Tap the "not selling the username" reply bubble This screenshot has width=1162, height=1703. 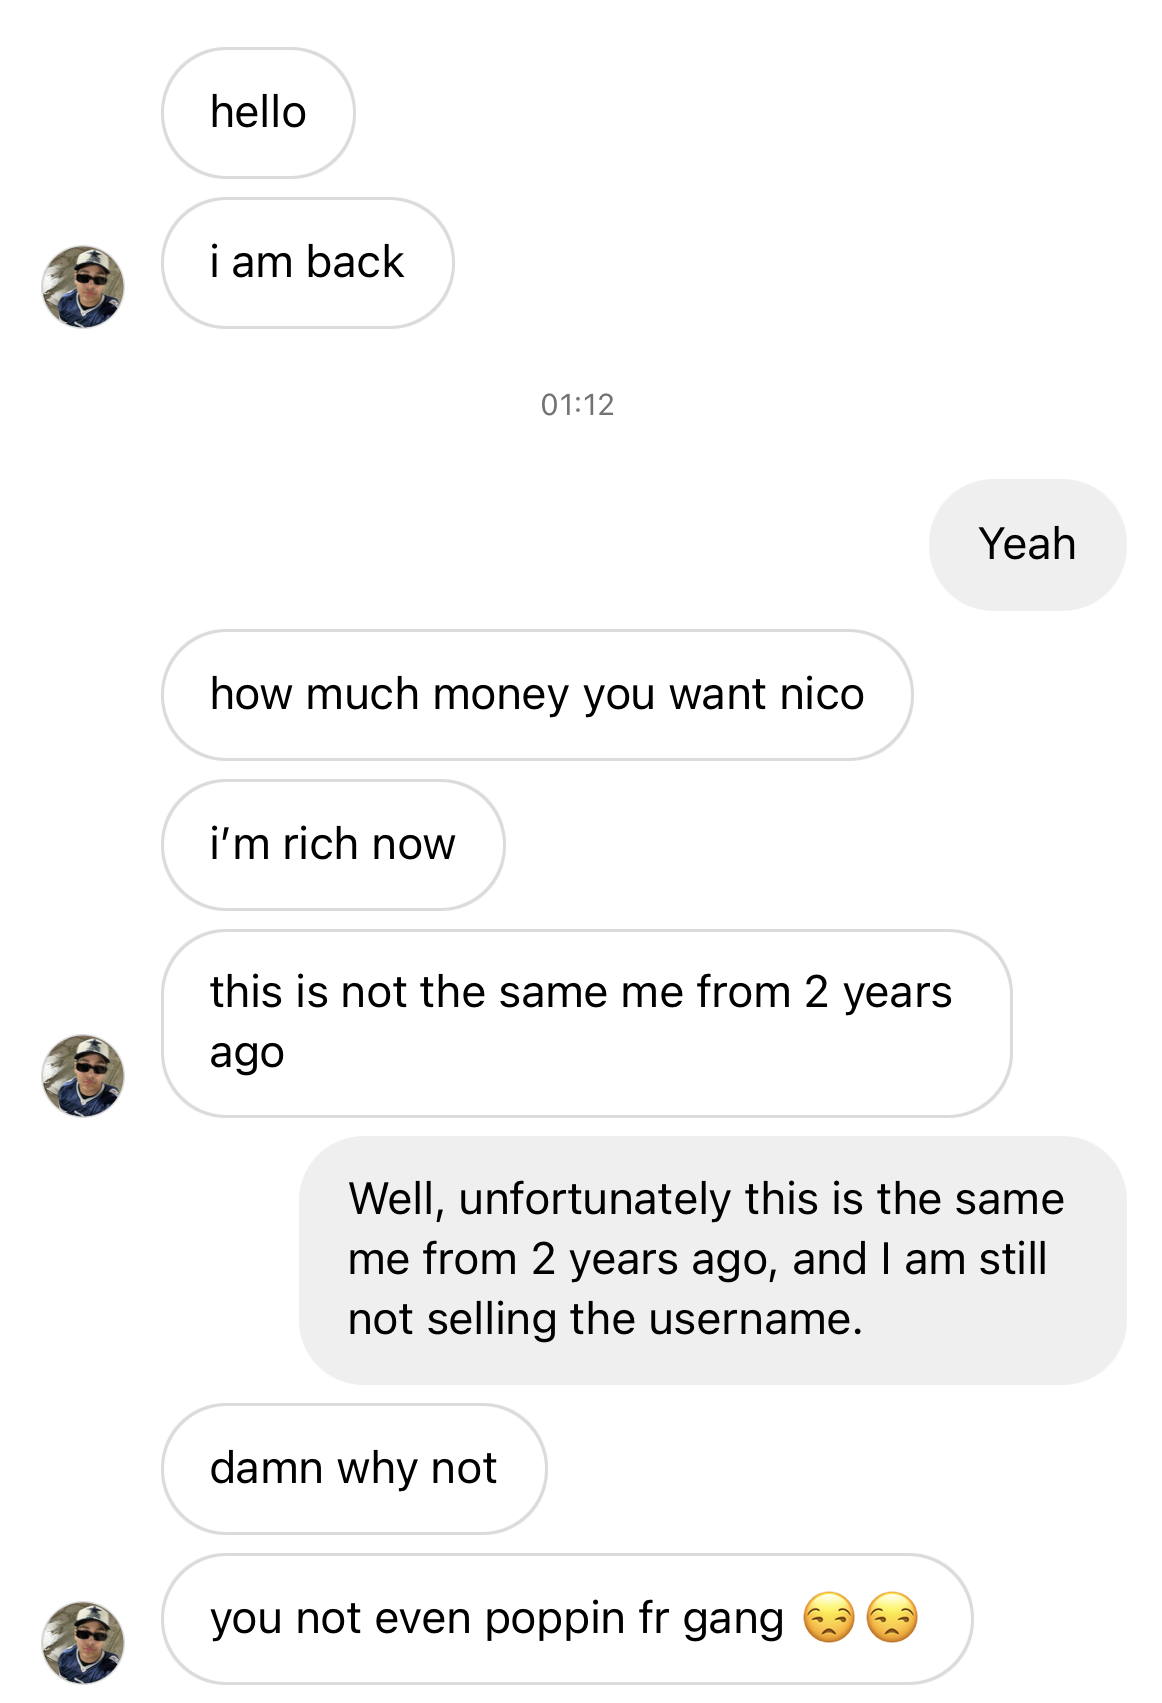(x=712, y=1260)
